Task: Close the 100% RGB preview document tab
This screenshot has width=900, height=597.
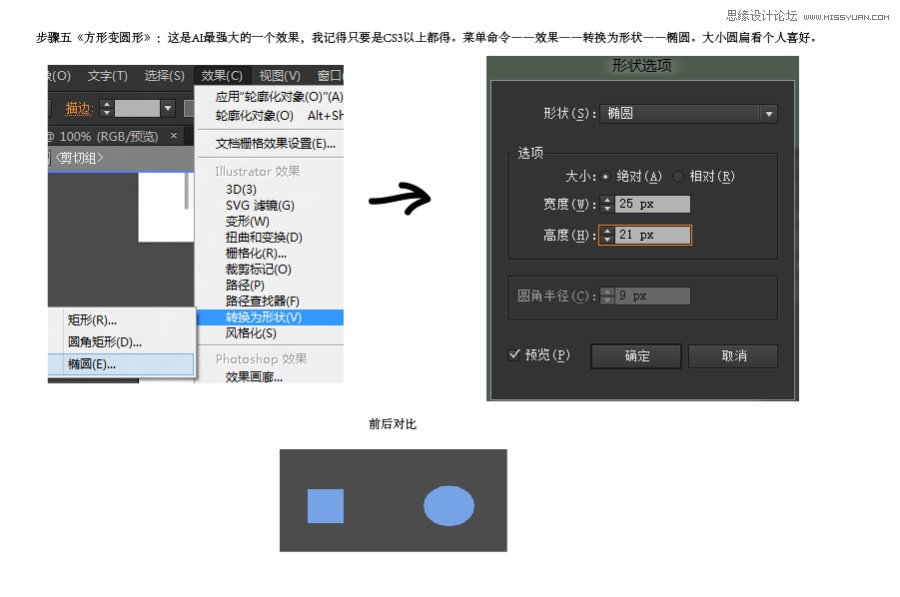Action: (x=173, y=135)
